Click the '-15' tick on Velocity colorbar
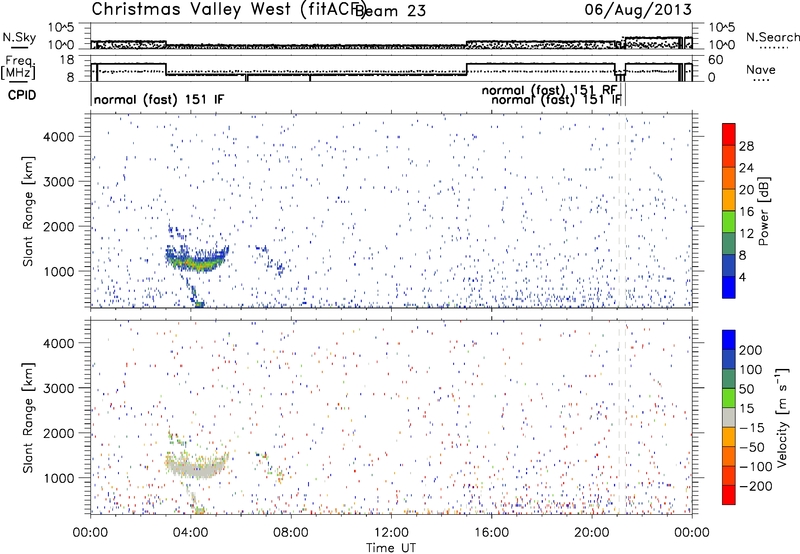Screen dimensions: 800x554 [752, 428]
